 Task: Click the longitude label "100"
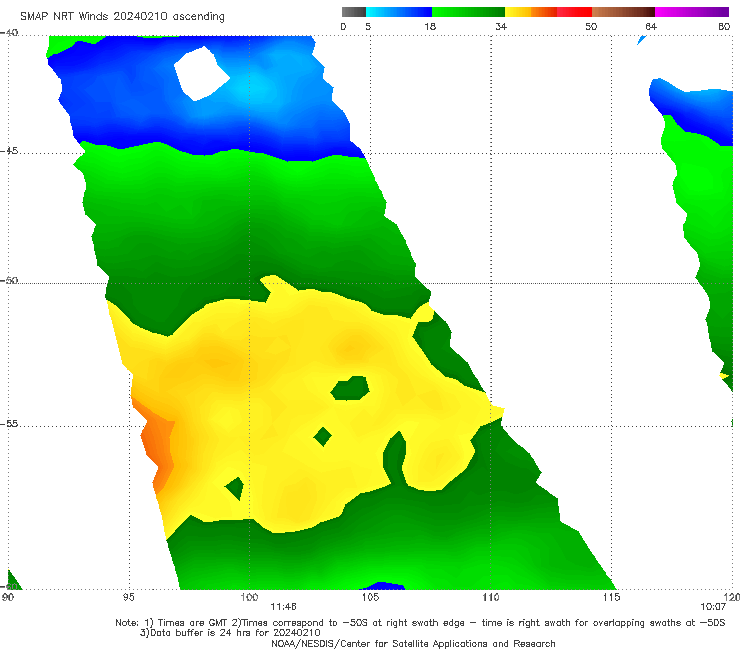249,597
